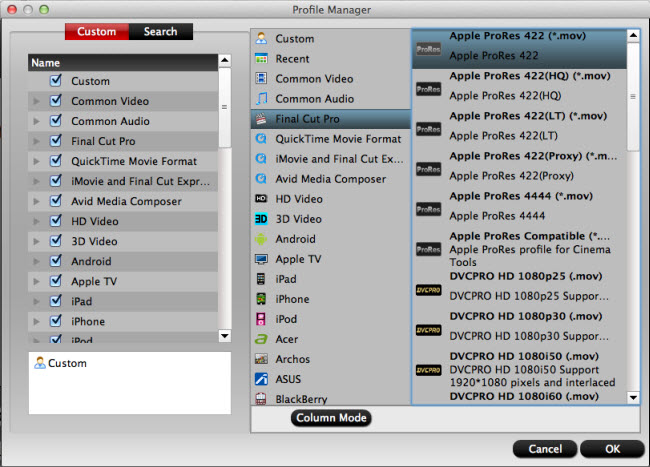This screenshot has width=650, height=467.
Task: Select QuickTime Movie Format in category column
Action: click(x=331, y=139)
